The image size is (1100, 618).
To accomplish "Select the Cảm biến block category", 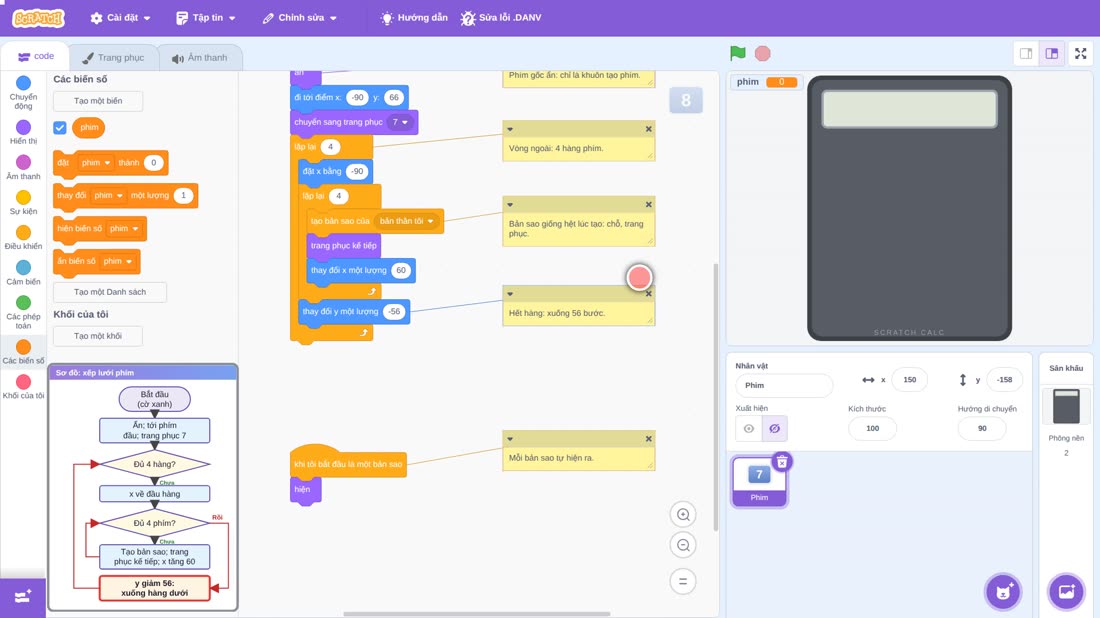I will click(23, 272).
